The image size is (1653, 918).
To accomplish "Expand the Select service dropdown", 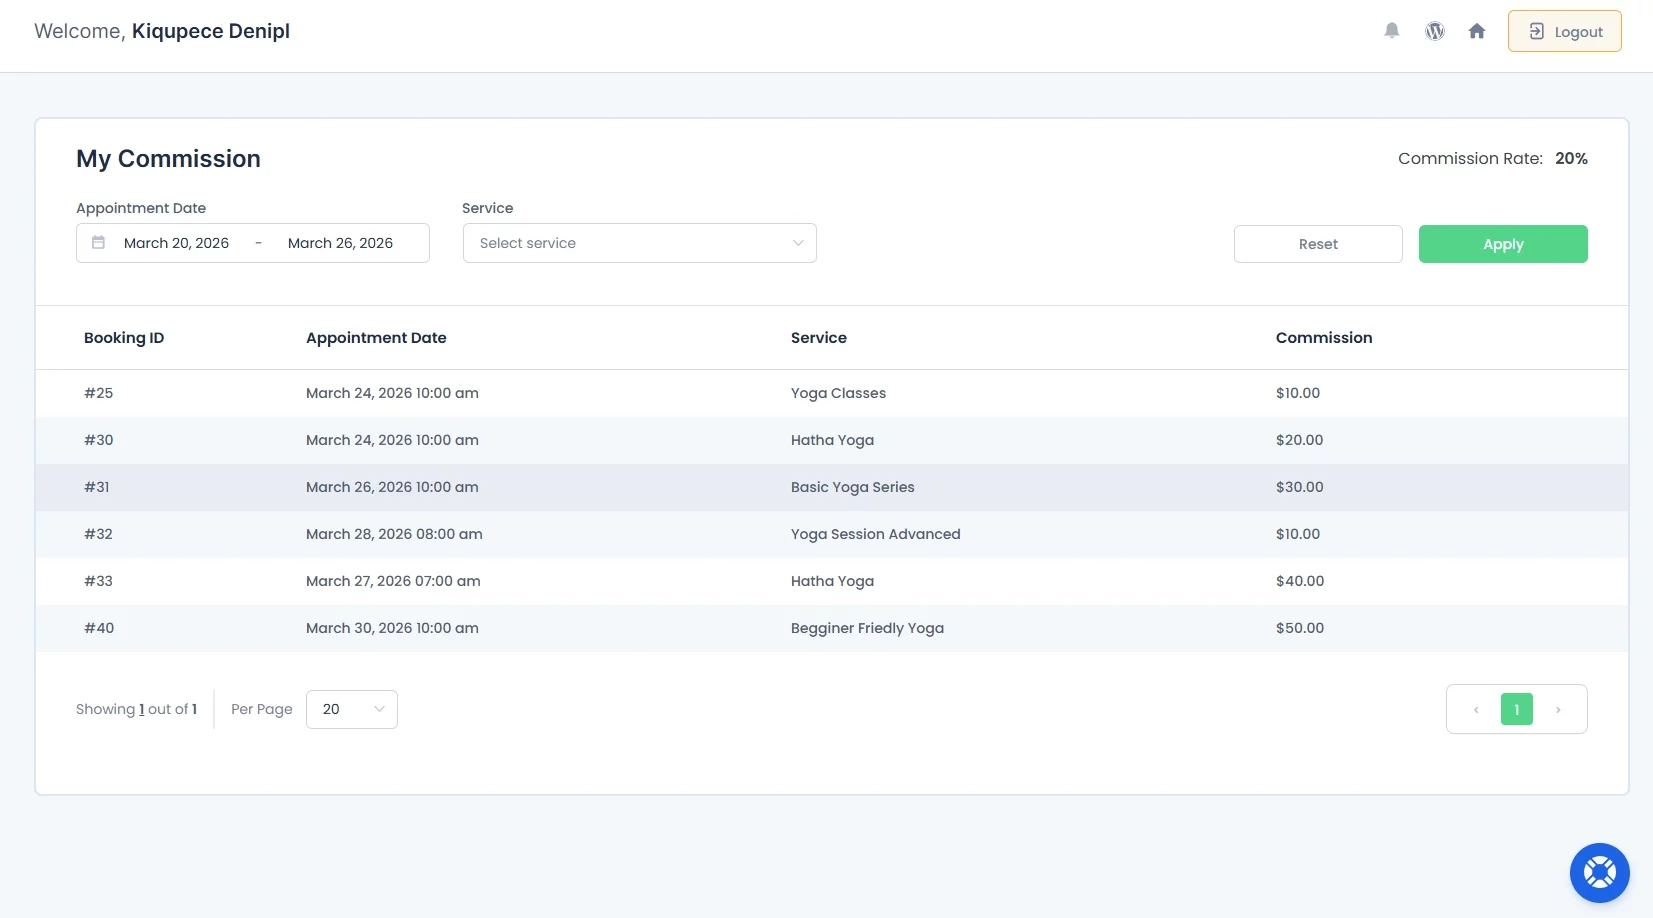I will pos(639,243).
